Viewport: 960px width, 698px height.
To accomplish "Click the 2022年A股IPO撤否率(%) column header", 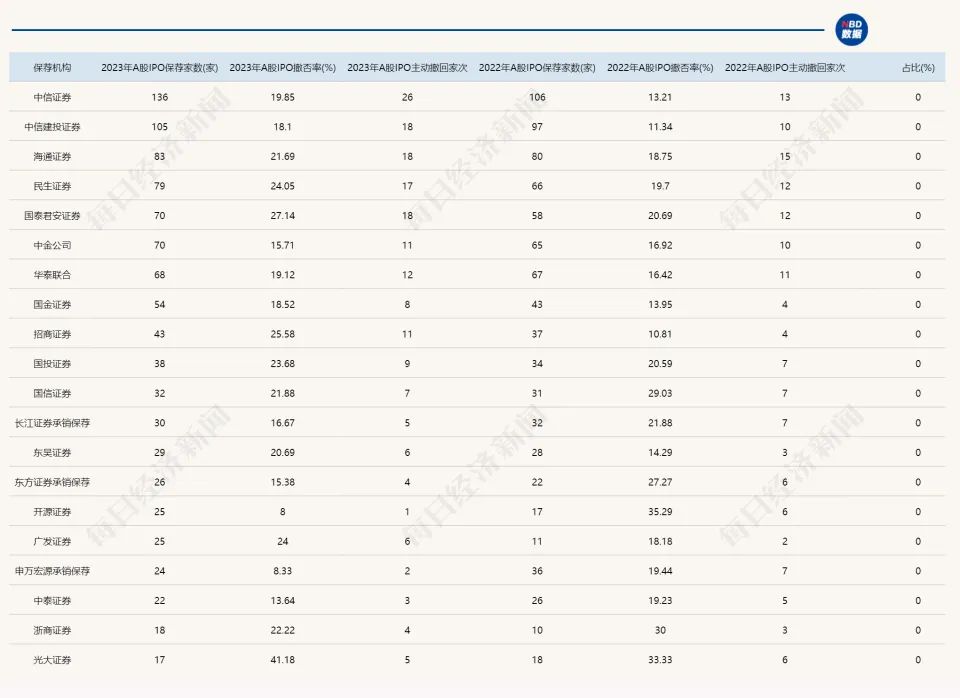I will click(x=660, y=68).
